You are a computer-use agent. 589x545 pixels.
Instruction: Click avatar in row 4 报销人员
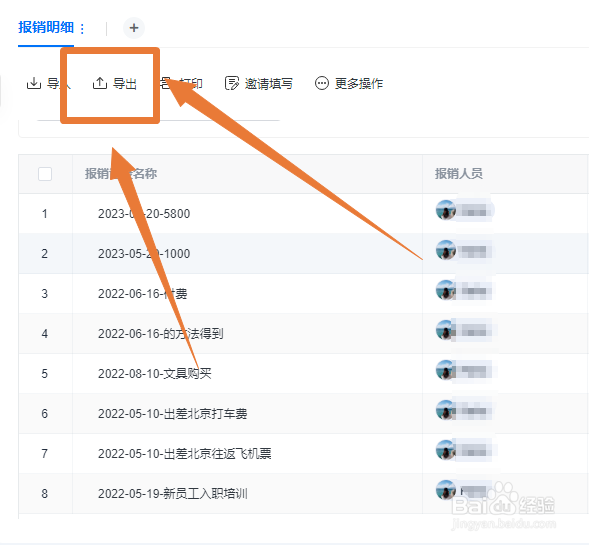(446, 330)
